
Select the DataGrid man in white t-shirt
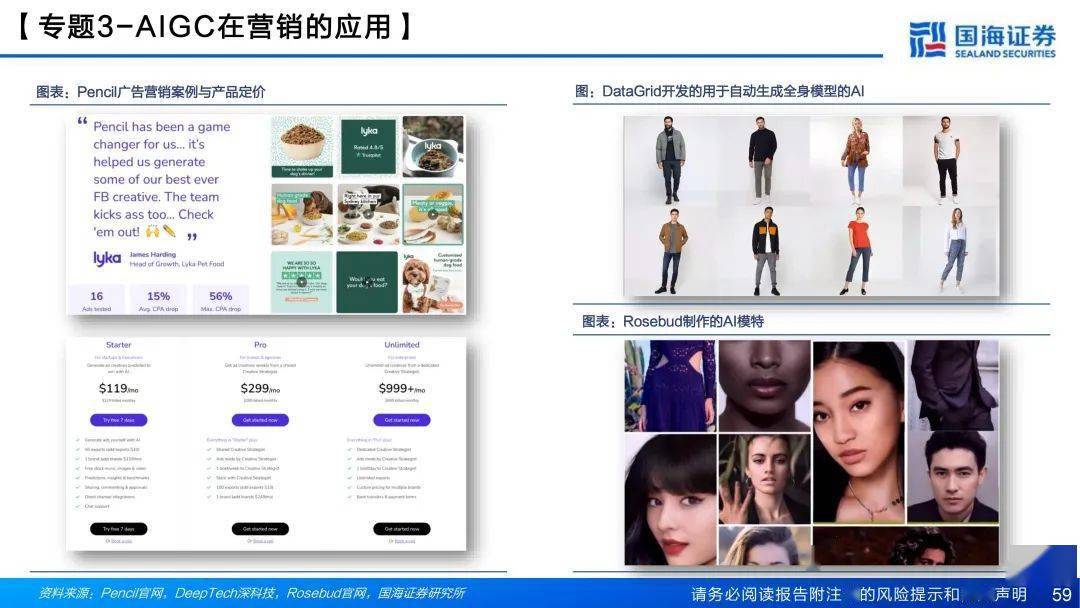click(x=947, y=160)
